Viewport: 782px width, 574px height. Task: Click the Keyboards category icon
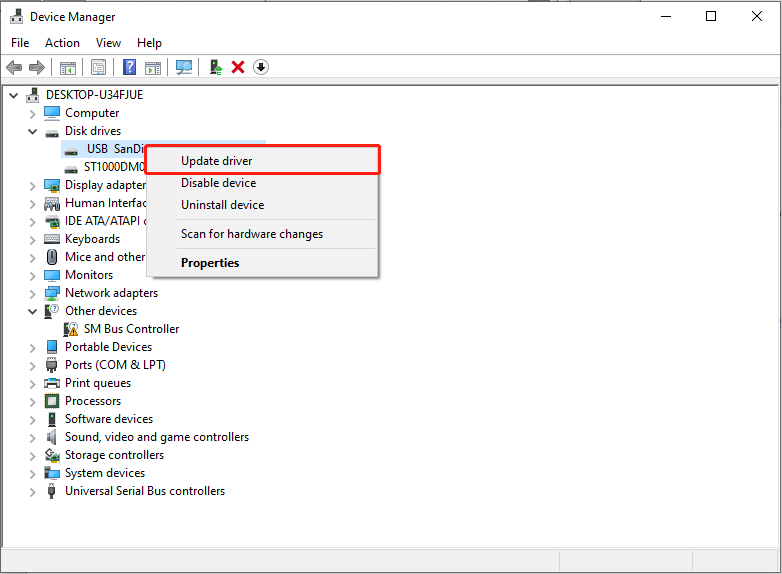(52, 239)
